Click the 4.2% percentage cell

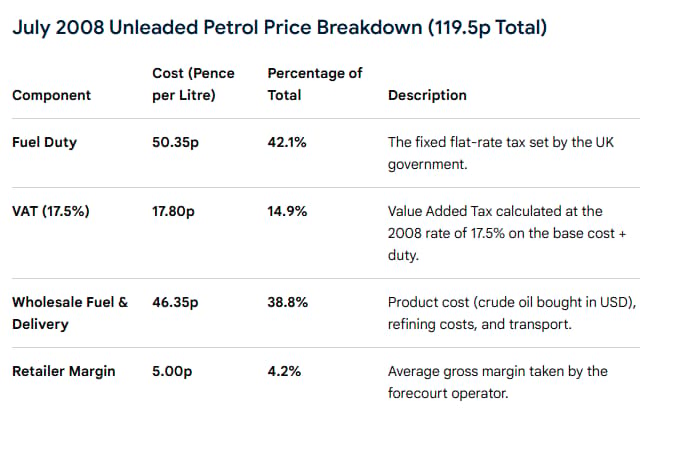click(284, 371)
